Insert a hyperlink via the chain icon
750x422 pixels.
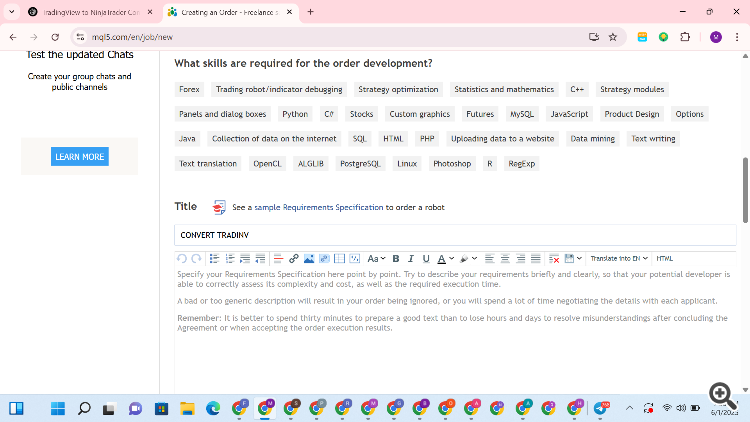294,258
